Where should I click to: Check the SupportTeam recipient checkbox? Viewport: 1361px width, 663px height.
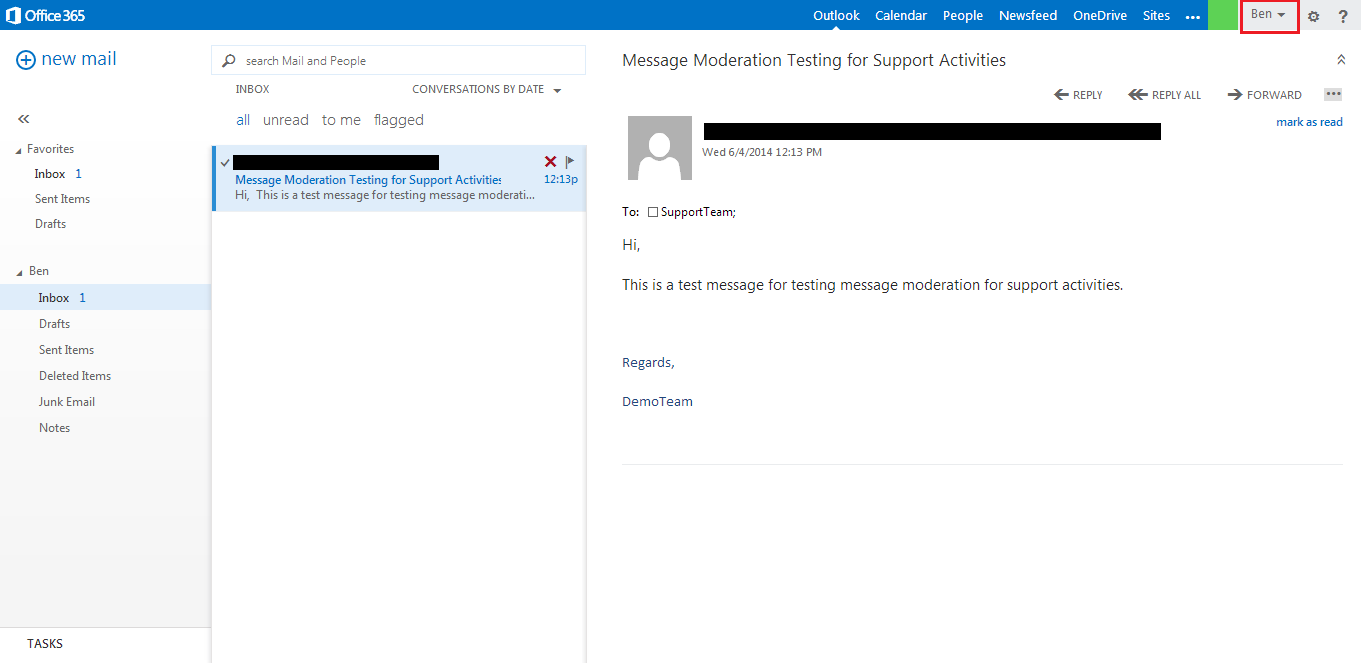click(654, 211)
